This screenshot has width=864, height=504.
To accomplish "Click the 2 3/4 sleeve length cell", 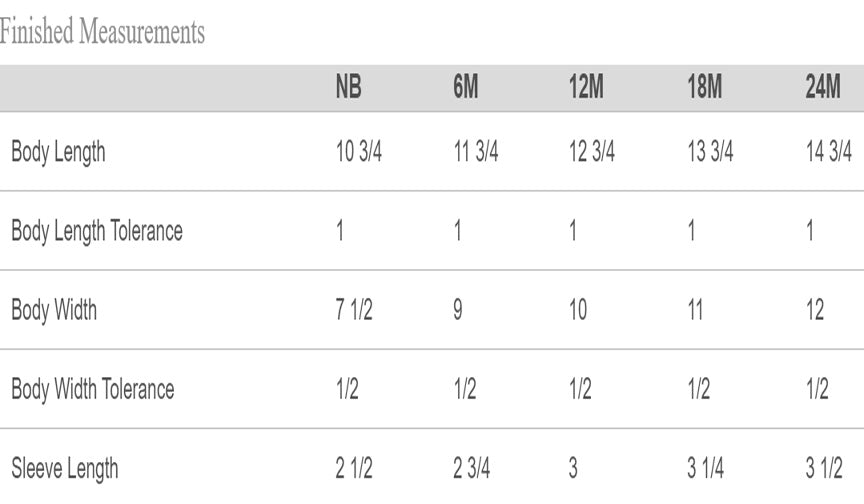I will click(472, 469).
